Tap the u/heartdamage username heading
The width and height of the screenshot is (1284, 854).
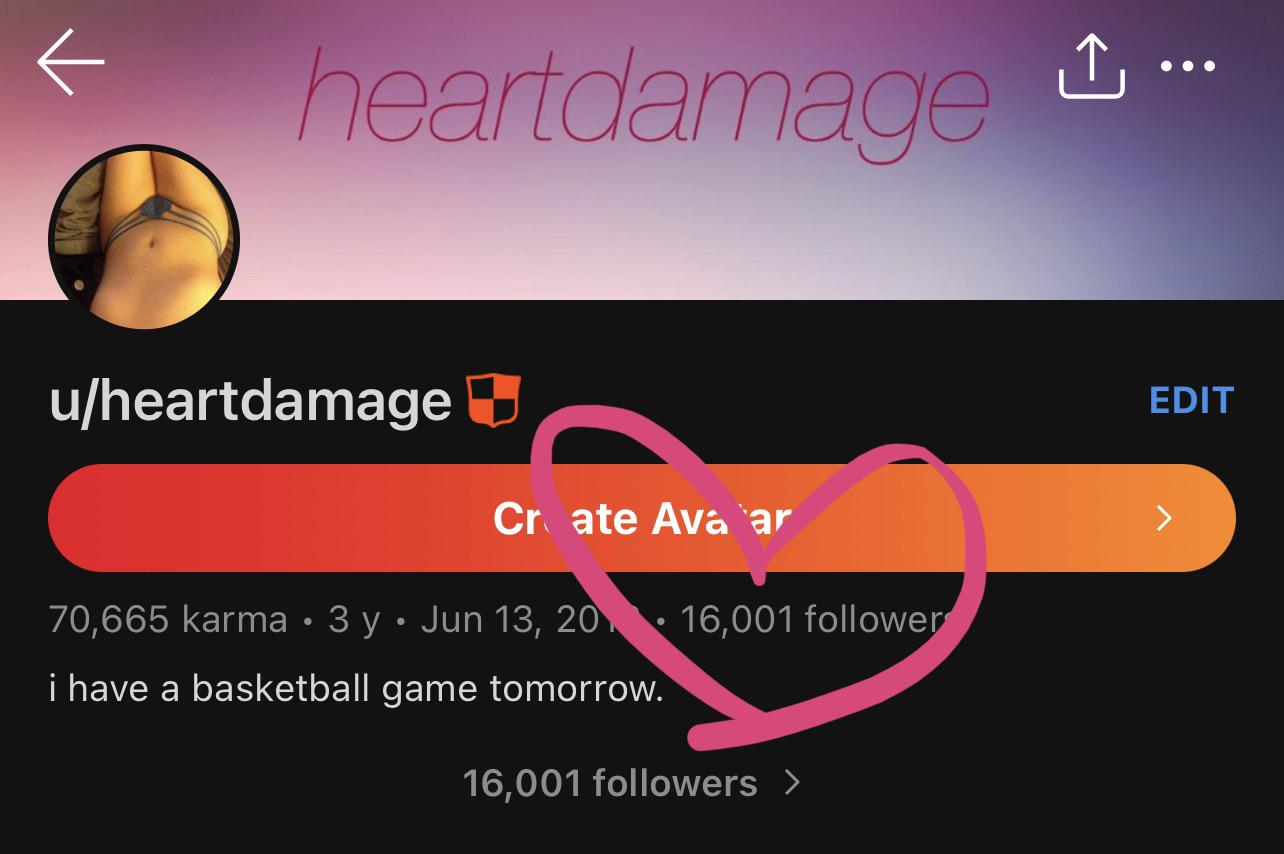click(250, 401)
